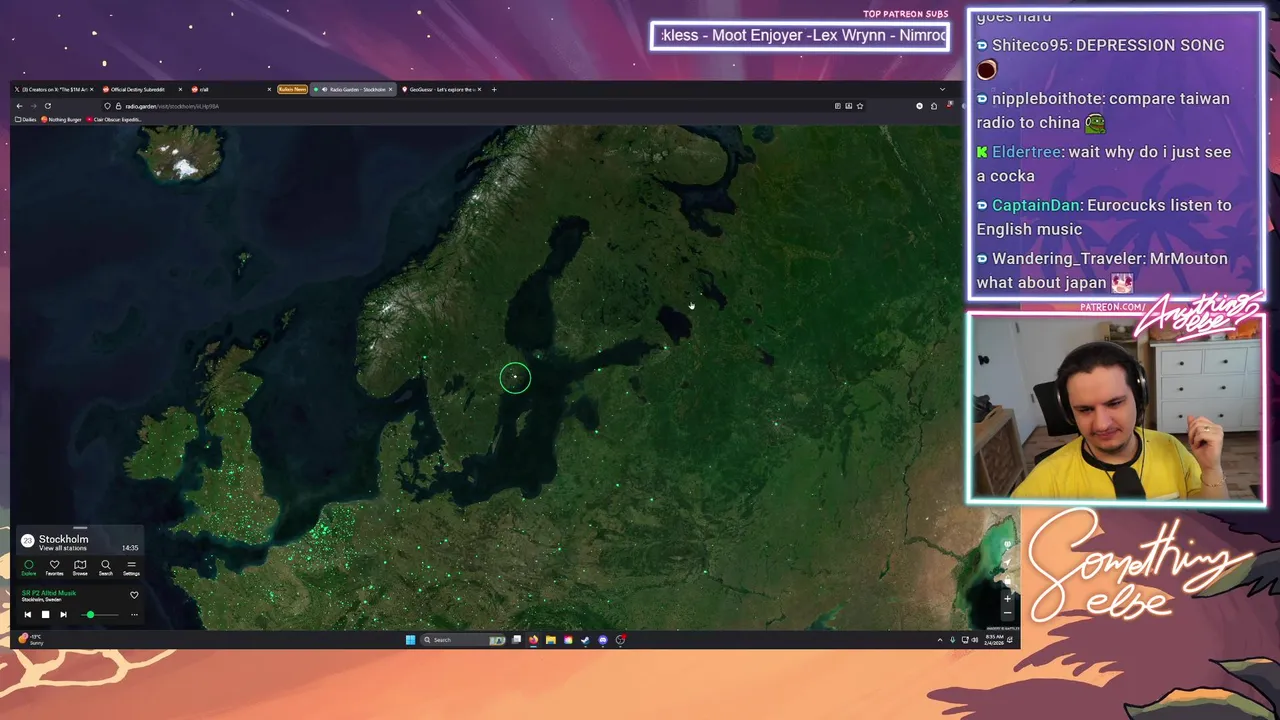
Task: Go forward in browser history
Action: (33, 106)
